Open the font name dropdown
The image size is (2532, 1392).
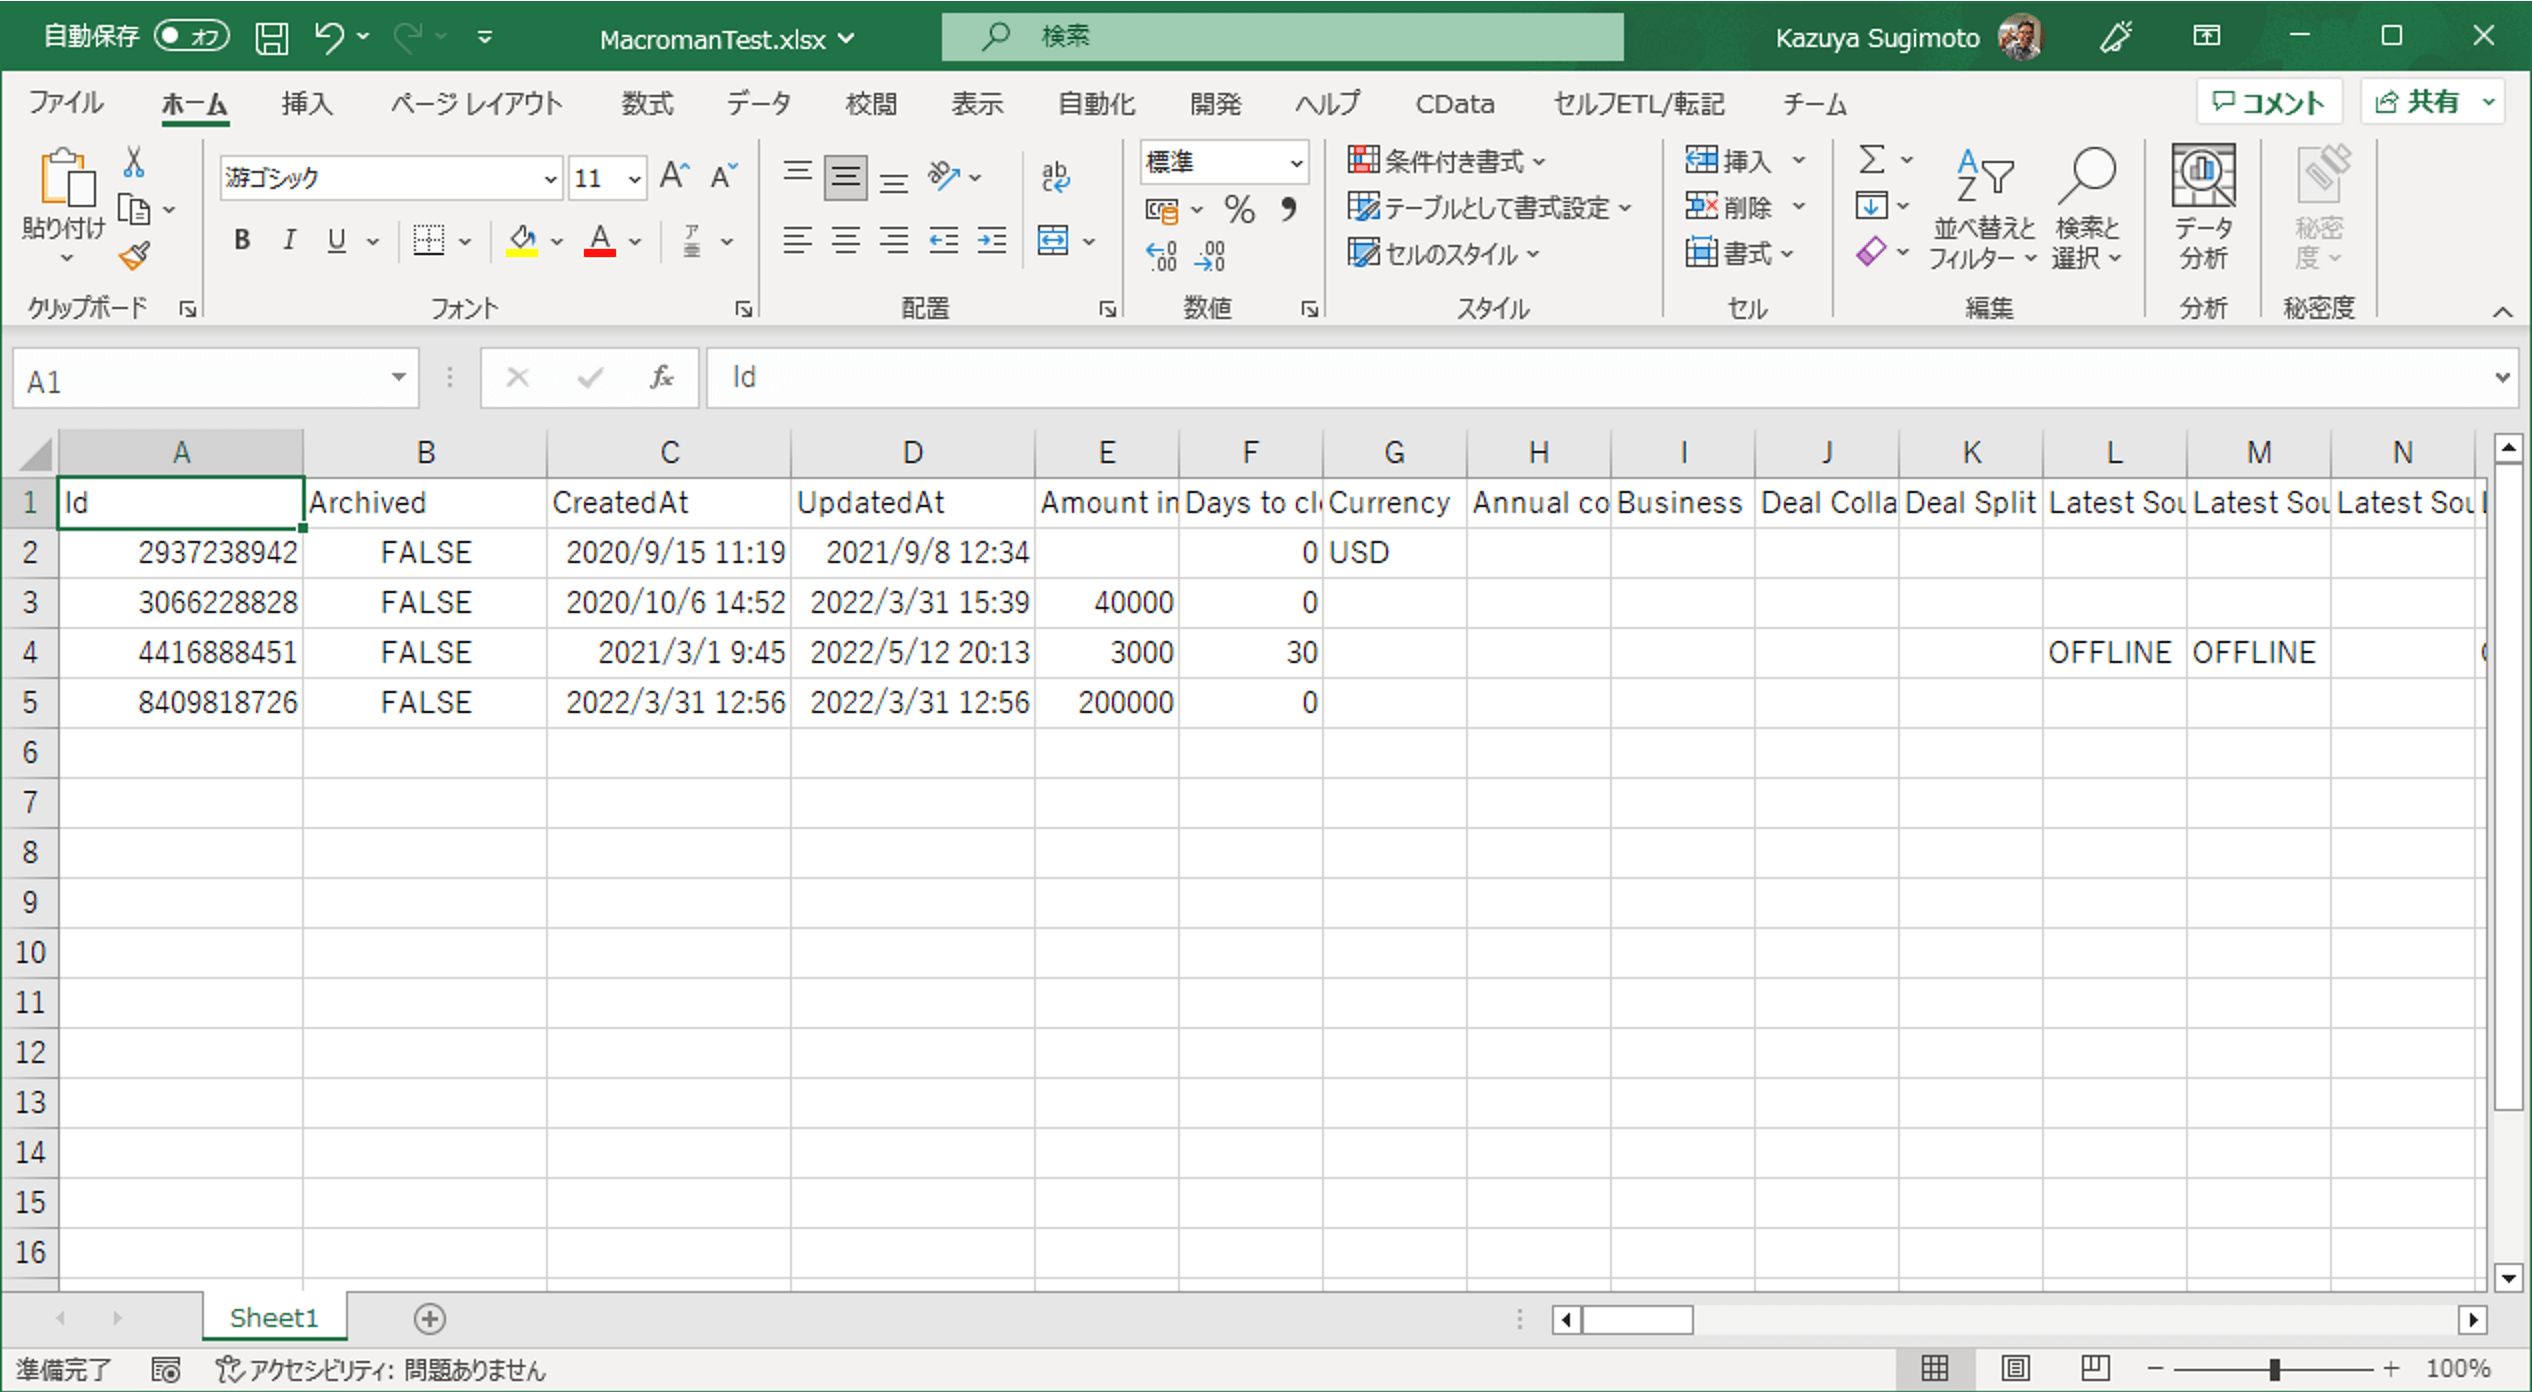(550, 179)
